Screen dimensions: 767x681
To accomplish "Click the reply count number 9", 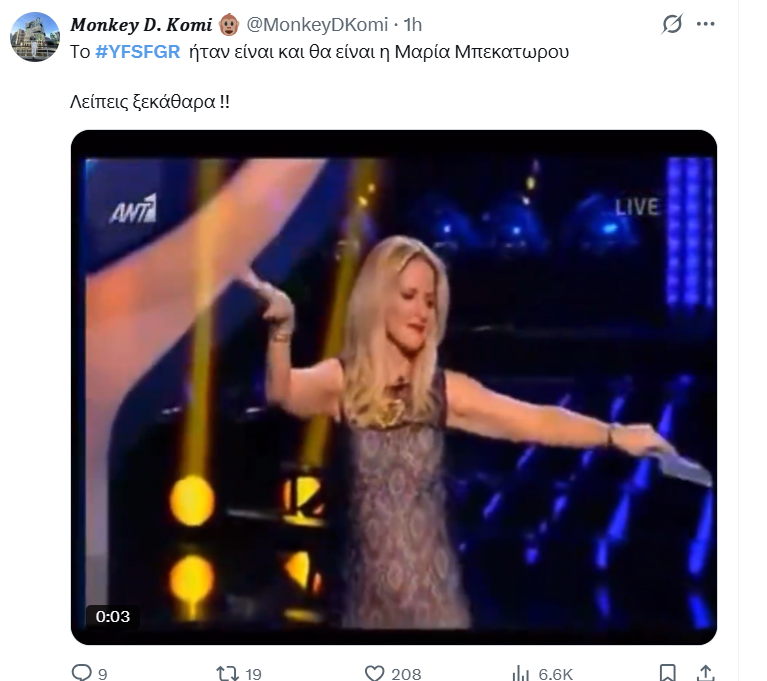I will tap(103, 674).
